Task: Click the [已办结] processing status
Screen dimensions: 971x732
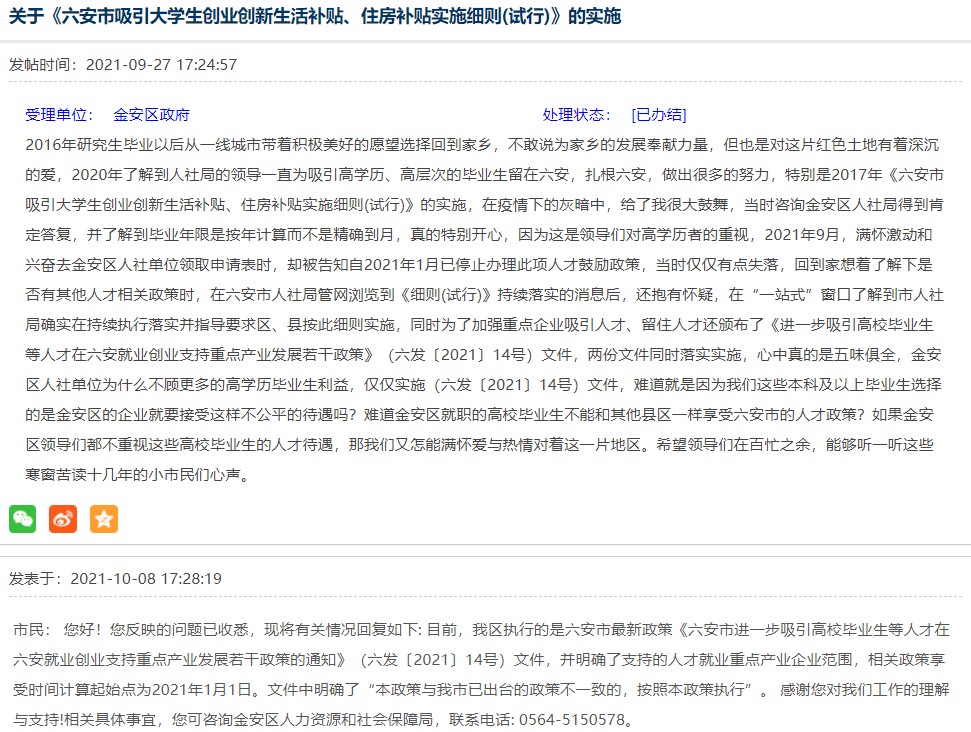Action: (658, 115)
